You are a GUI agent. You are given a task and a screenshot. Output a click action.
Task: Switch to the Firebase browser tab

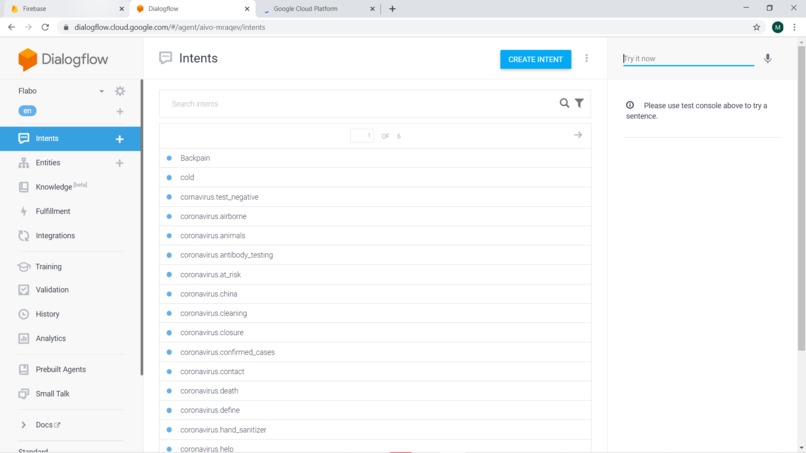pos(62,9)
